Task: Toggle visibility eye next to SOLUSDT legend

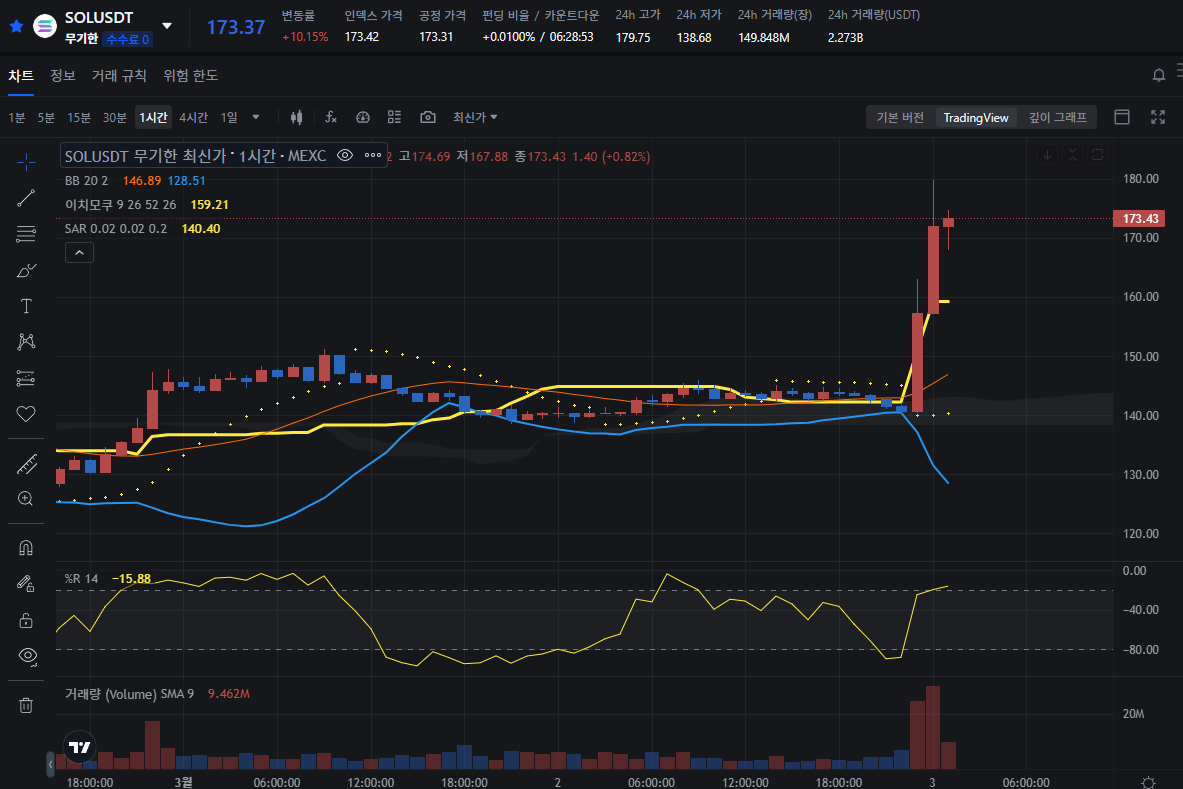Action: pos(345,155)
